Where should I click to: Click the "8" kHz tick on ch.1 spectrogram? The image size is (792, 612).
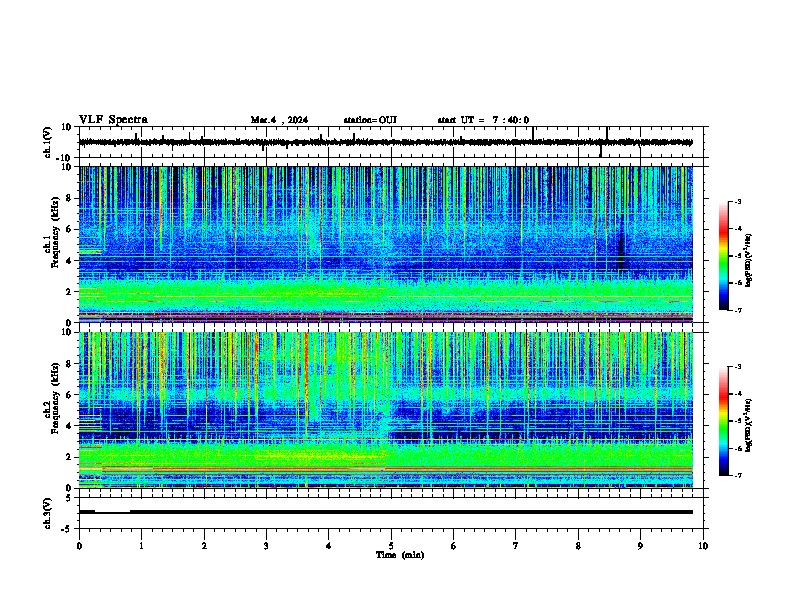click(x=69, y=198)
